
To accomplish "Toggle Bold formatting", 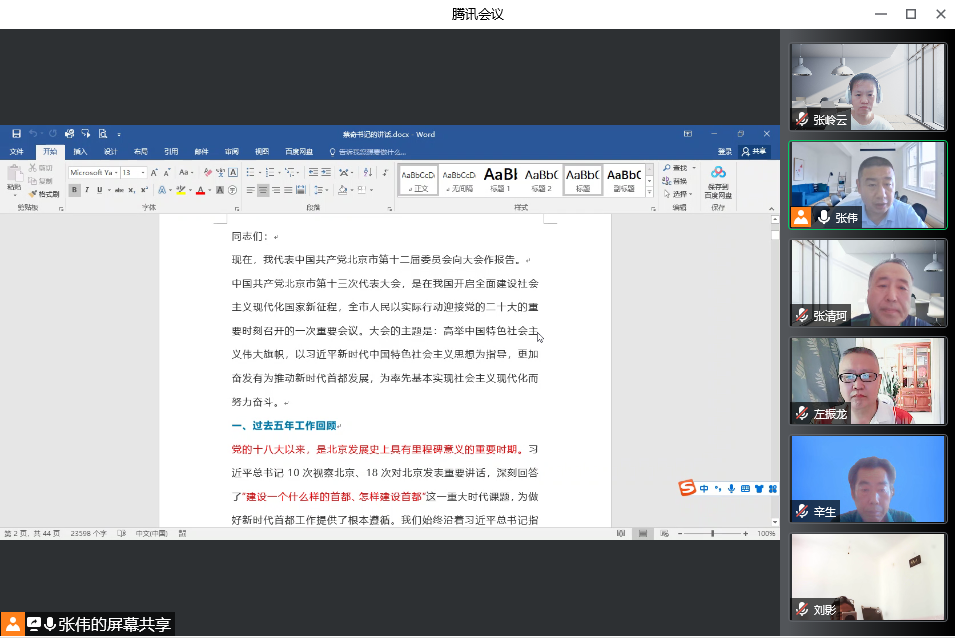I will coord(75,190).
